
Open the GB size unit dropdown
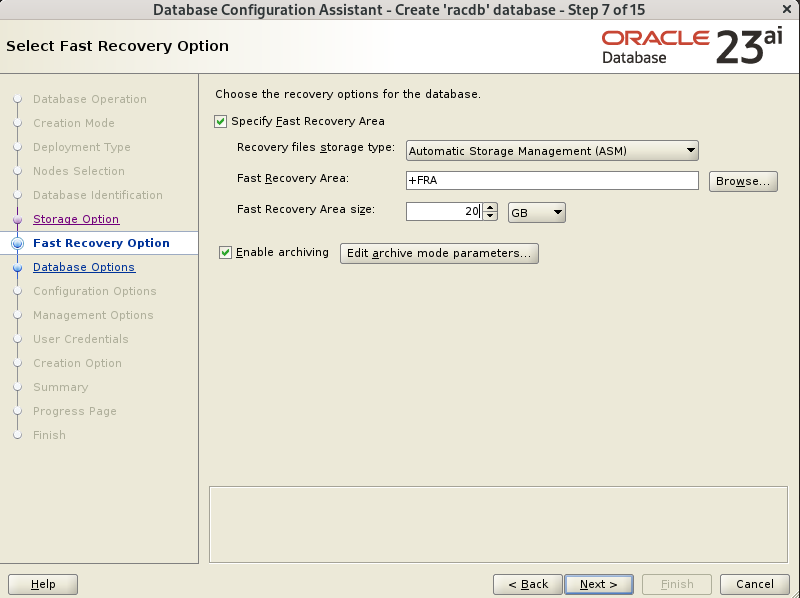pos(536,212)
